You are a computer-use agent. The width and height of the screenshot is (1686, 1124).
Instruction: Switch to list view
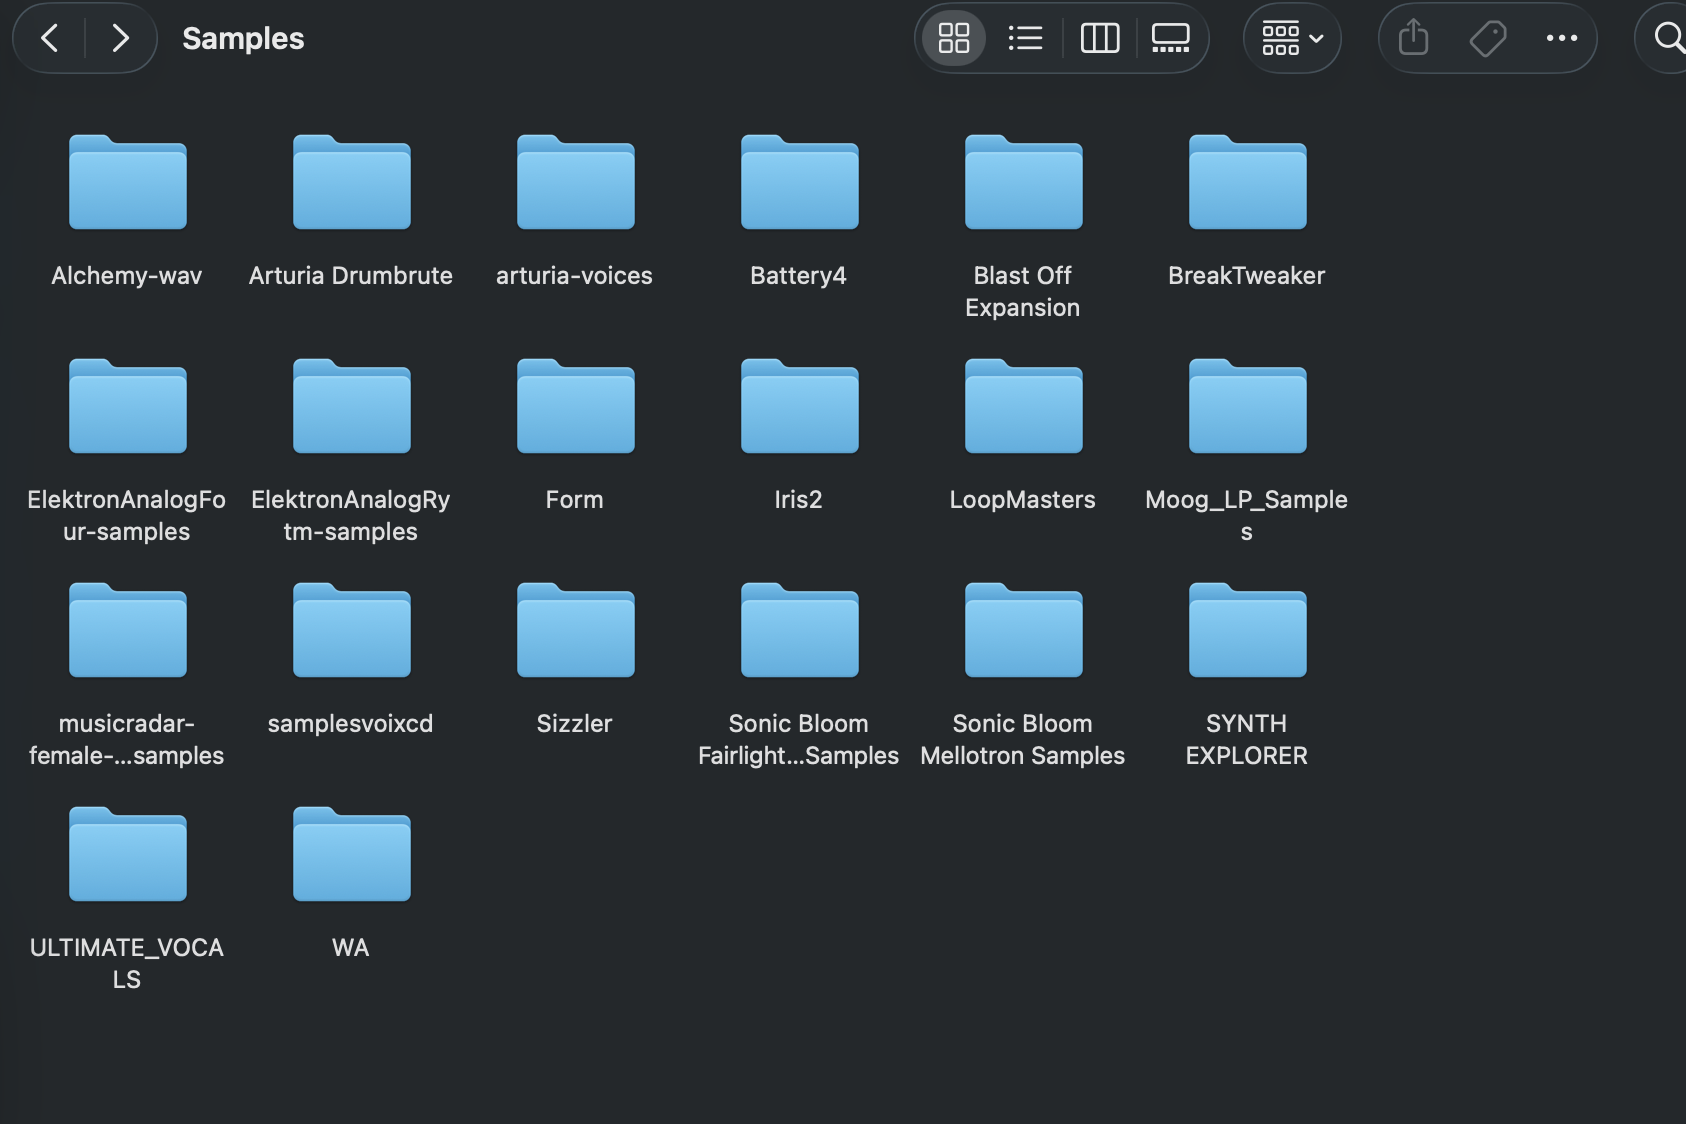click(x=1026, y=39)
